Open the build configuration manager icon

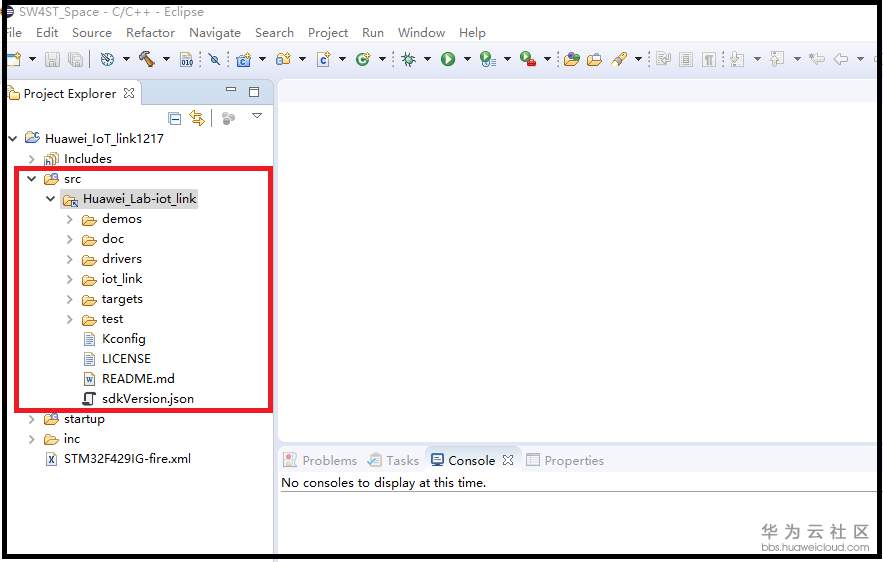(107, 59)
